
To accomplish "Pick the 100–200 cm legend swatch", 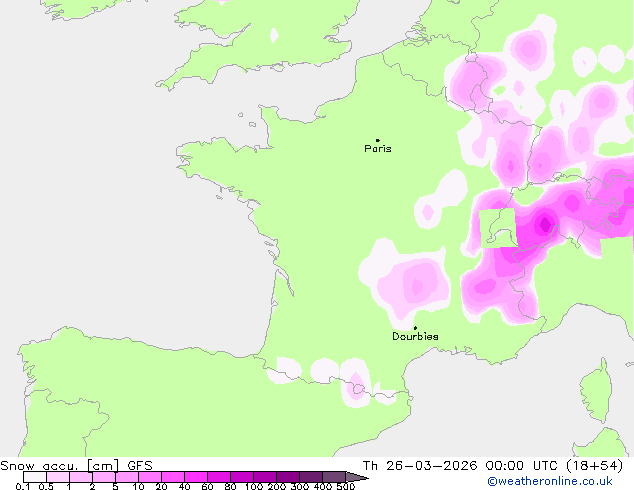I will [x=265, y=477].
